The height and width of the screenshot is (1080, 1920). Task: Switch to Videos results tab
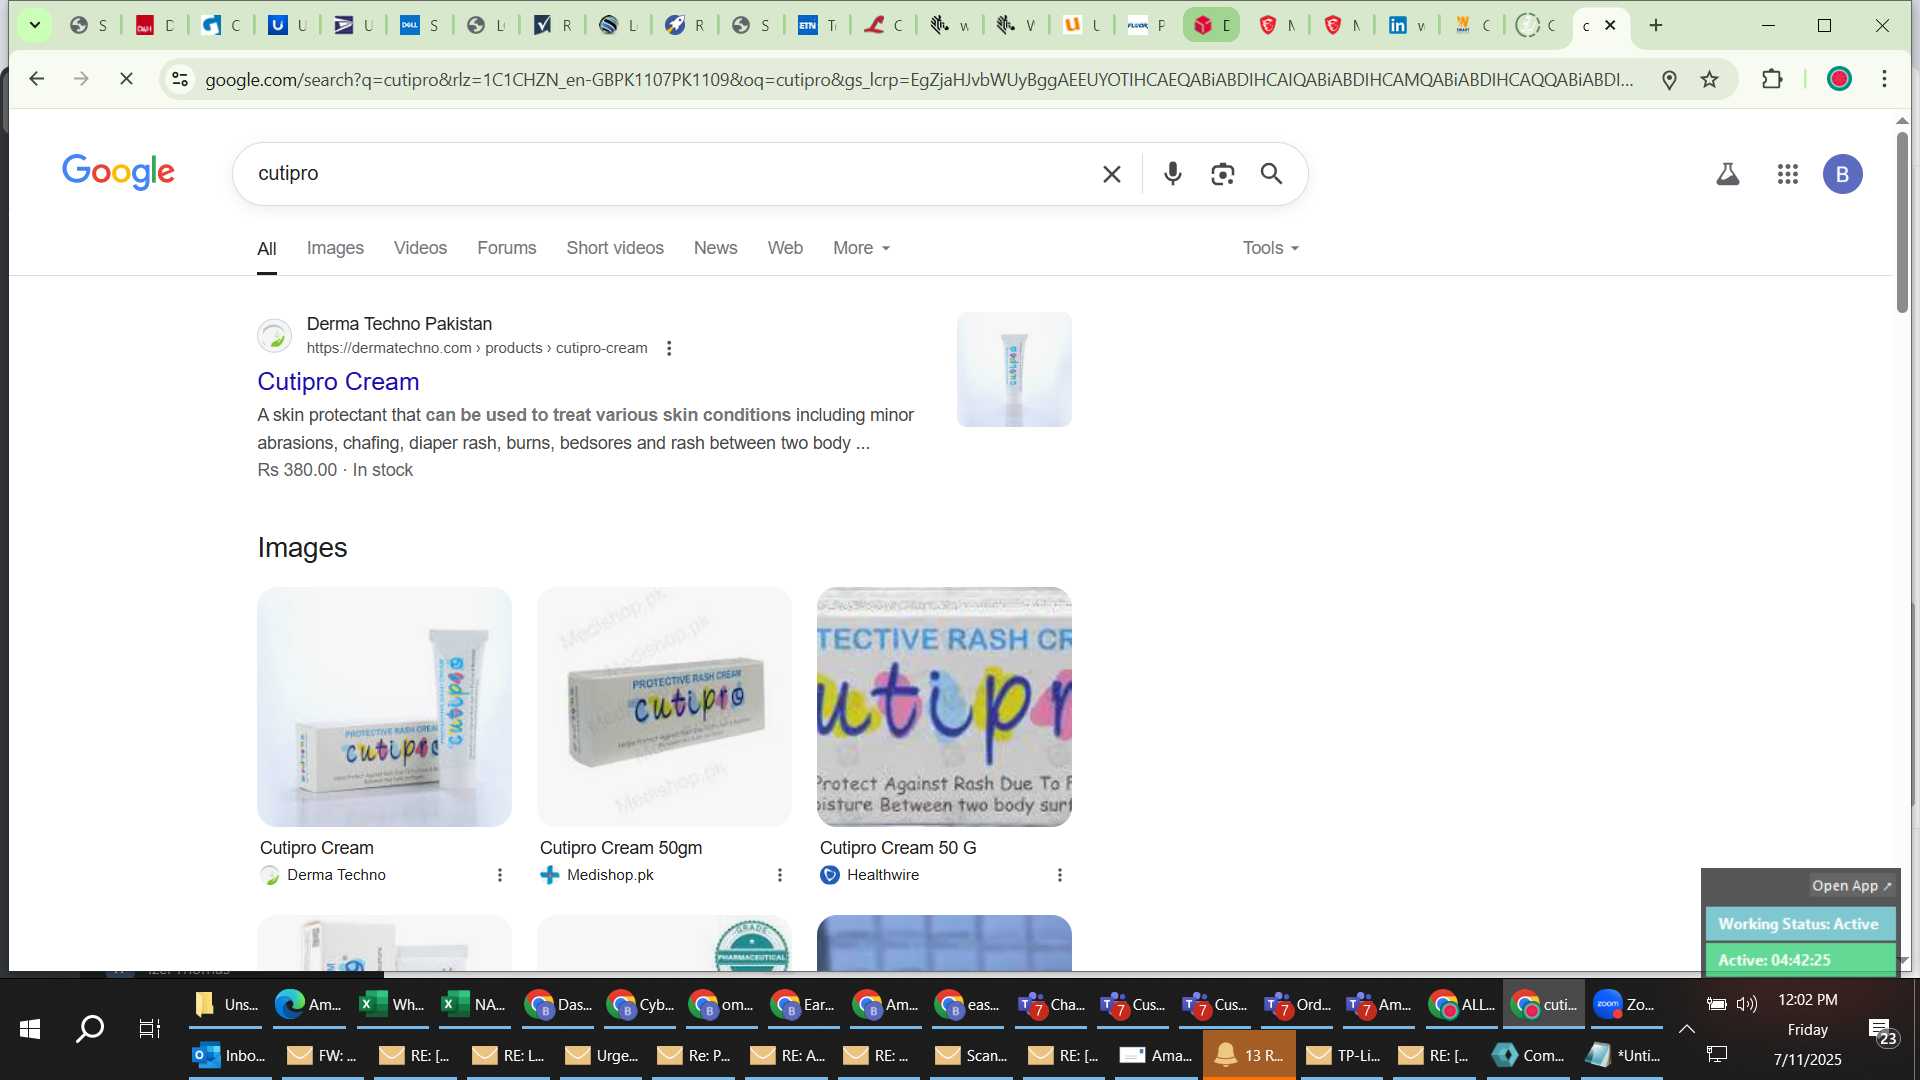click(420, 248)
